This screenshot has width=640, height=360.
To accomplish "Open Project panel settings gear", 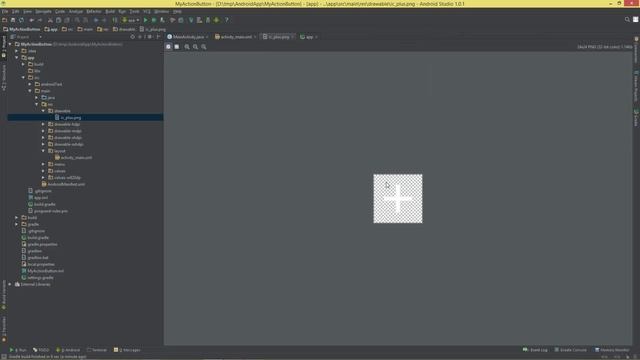I will [150, 37].
